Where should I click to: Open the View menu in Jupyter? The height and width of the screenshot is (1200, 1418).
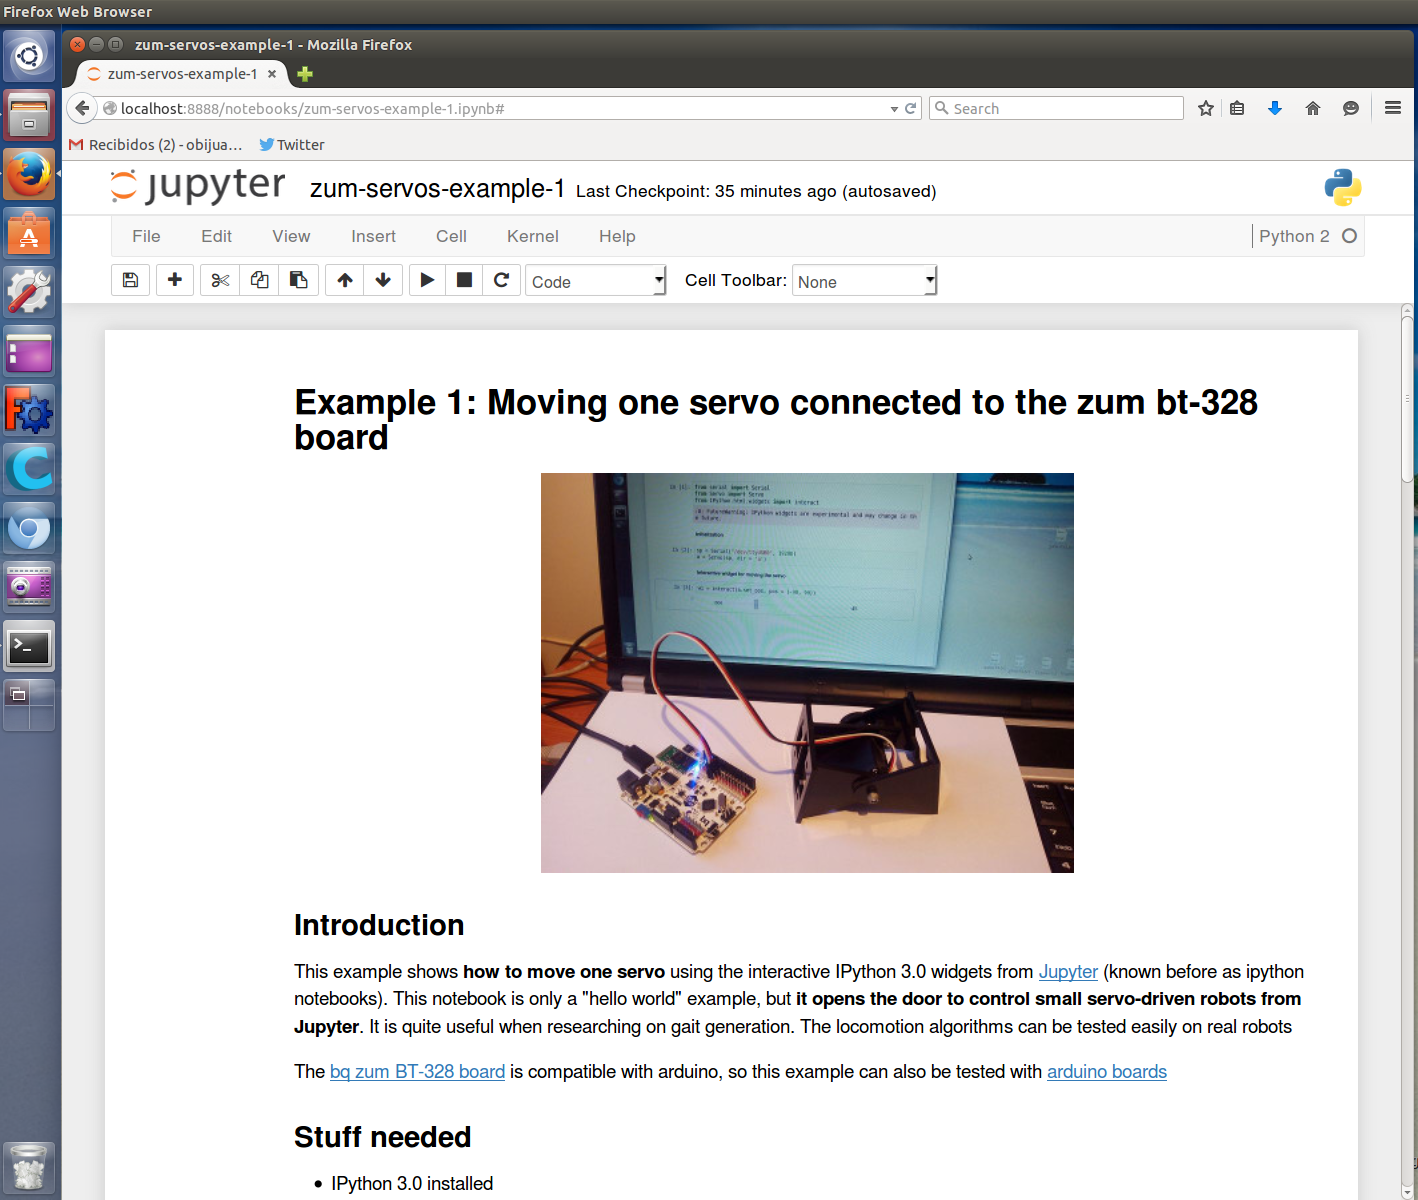click(291, 236)
